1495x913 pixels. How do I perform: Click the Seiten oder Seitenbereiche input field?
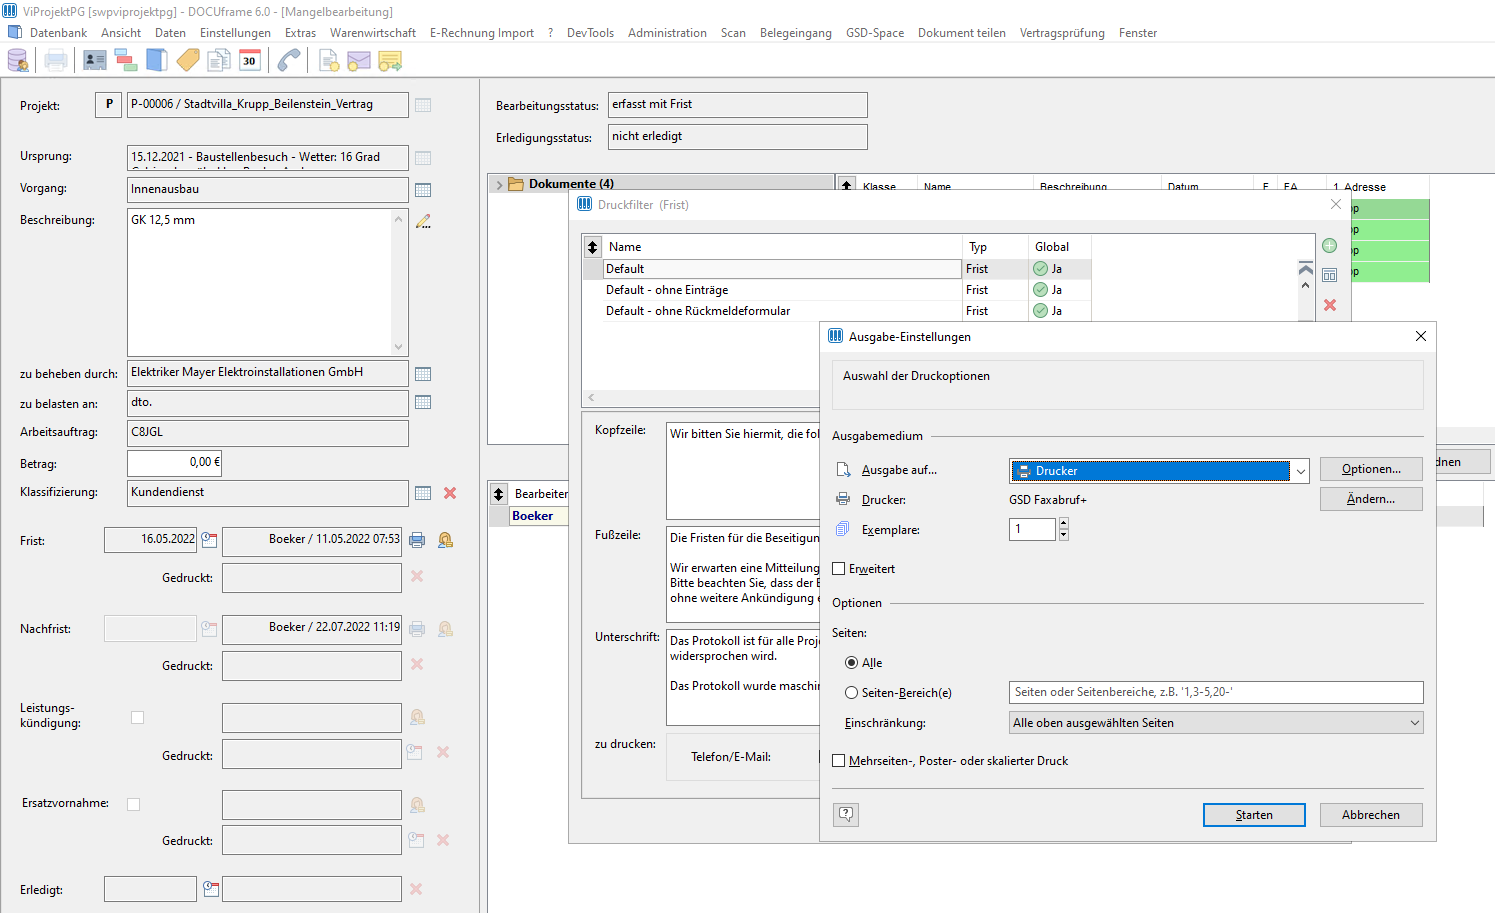[x=1216, y=692]
